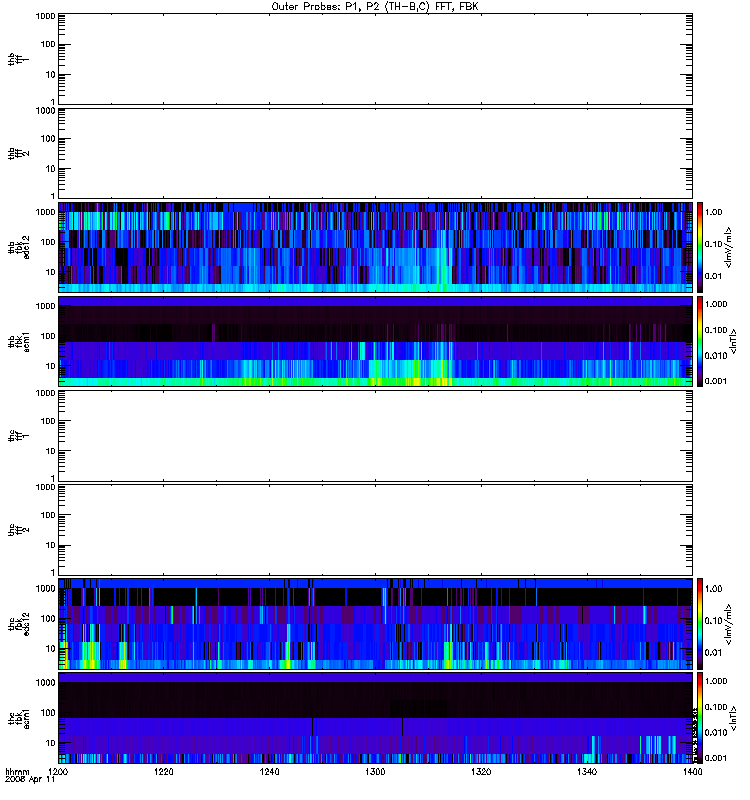Click the '100' y-tick on thb fbk scm1
The height and width of the screenshot is (800, 750).
48,336
